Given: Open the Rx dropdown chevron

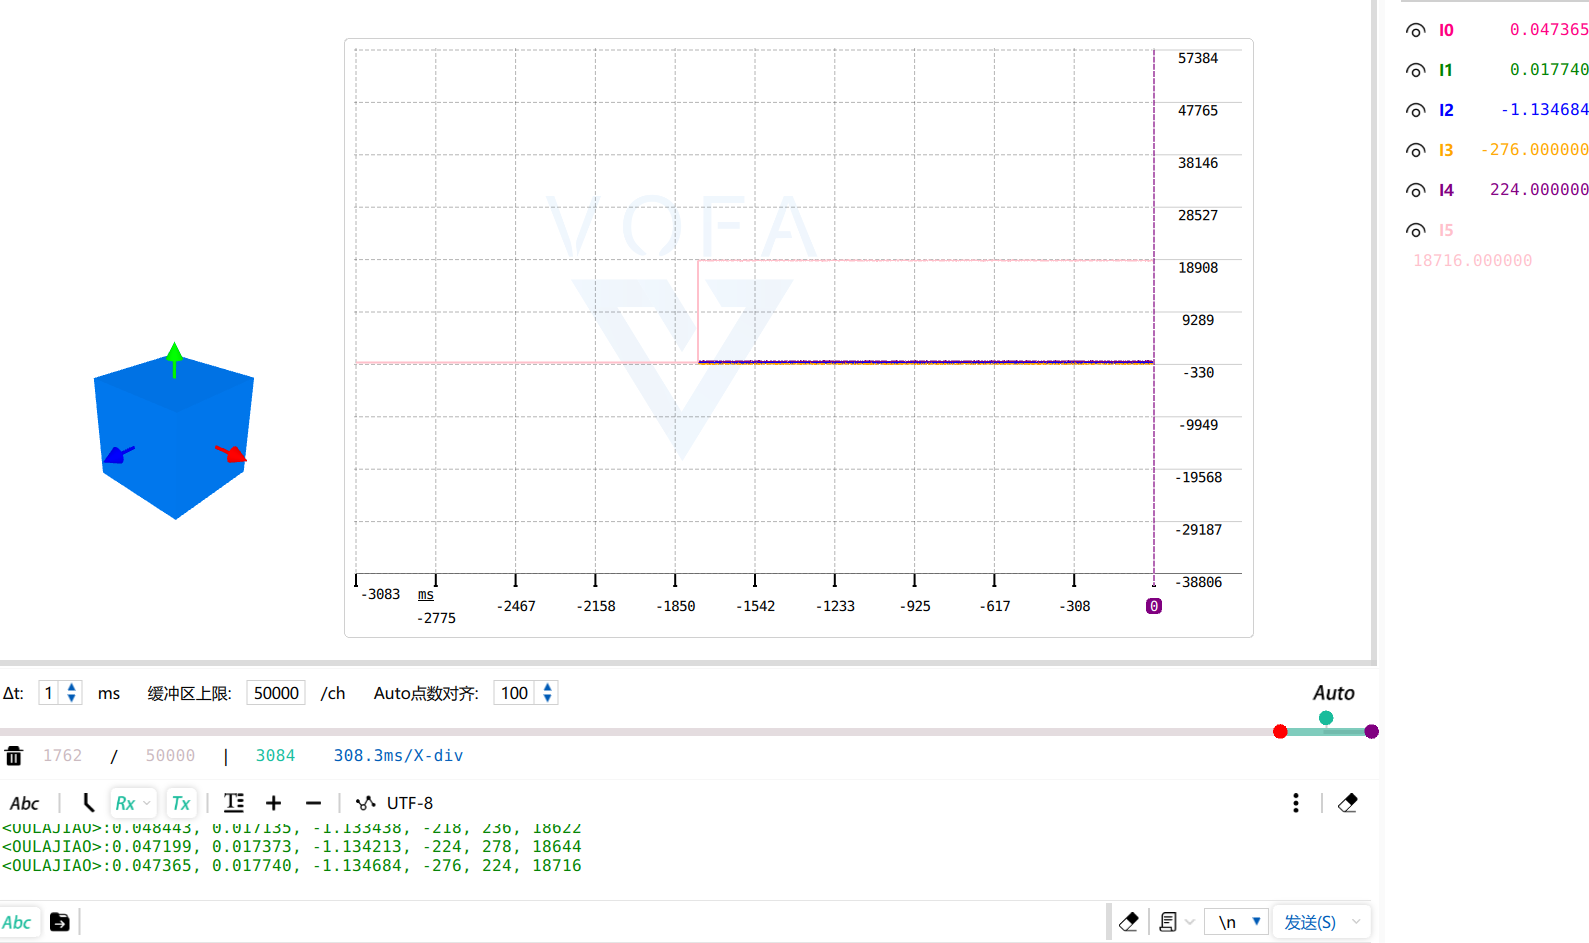Looking at the screenshot, I should [x=147, y=803].
